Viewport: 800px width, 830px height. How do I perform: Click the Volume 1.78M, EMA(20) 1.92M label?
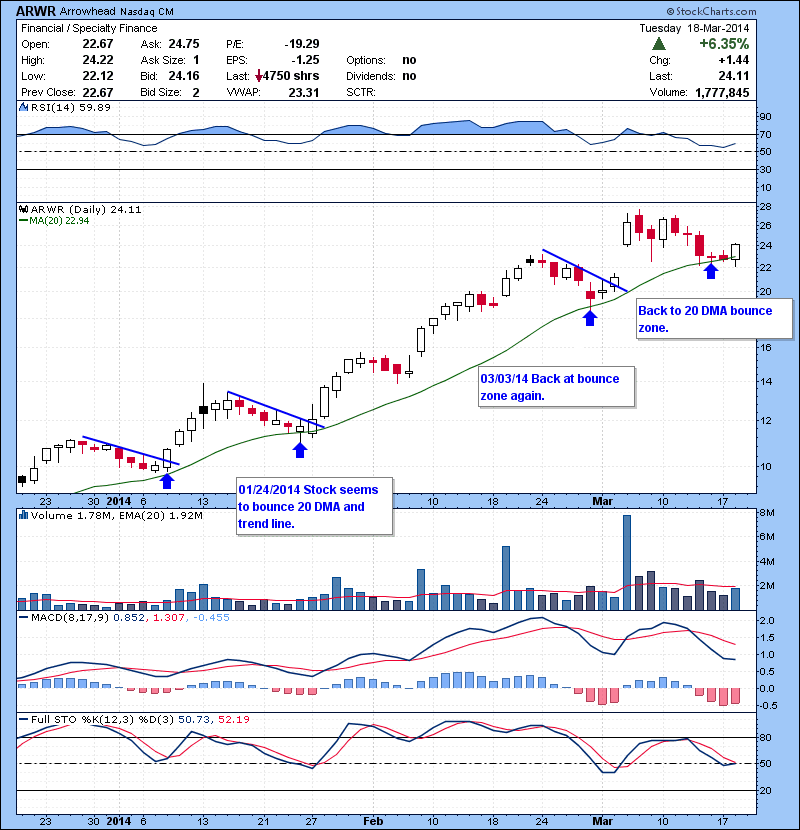pyautogui.click(x=116, y=516)
